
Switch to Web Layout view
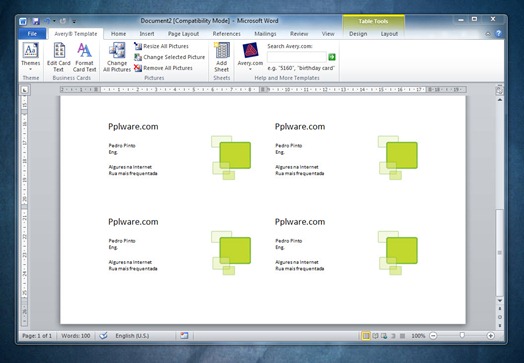(384, 336)
